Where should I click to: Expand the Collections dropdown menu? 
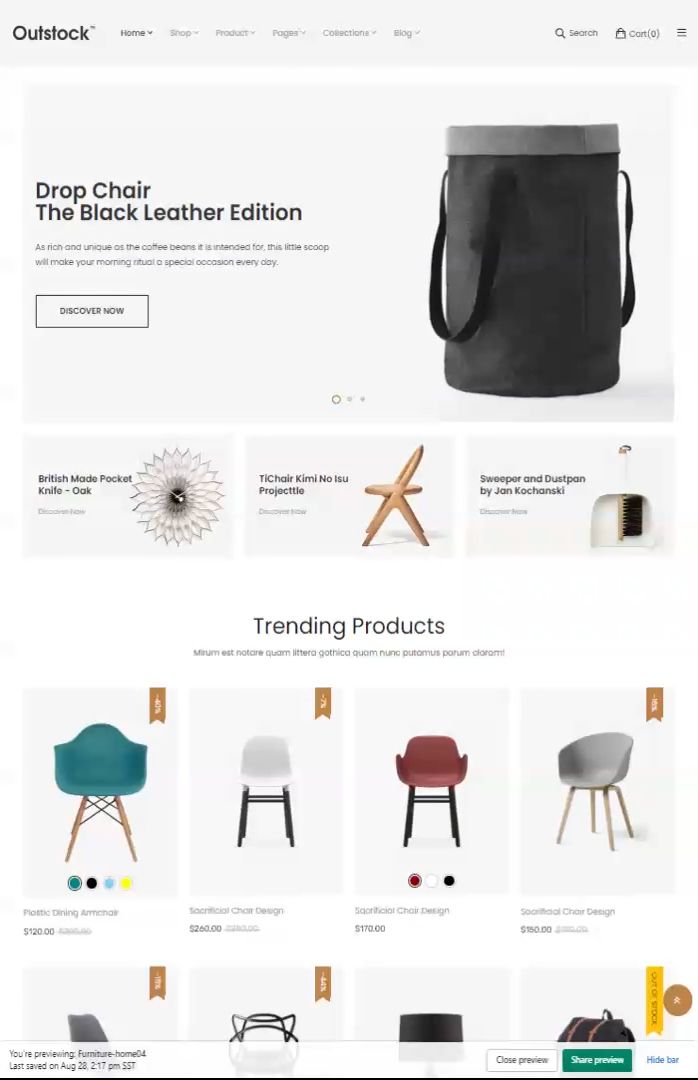(349, 33)
